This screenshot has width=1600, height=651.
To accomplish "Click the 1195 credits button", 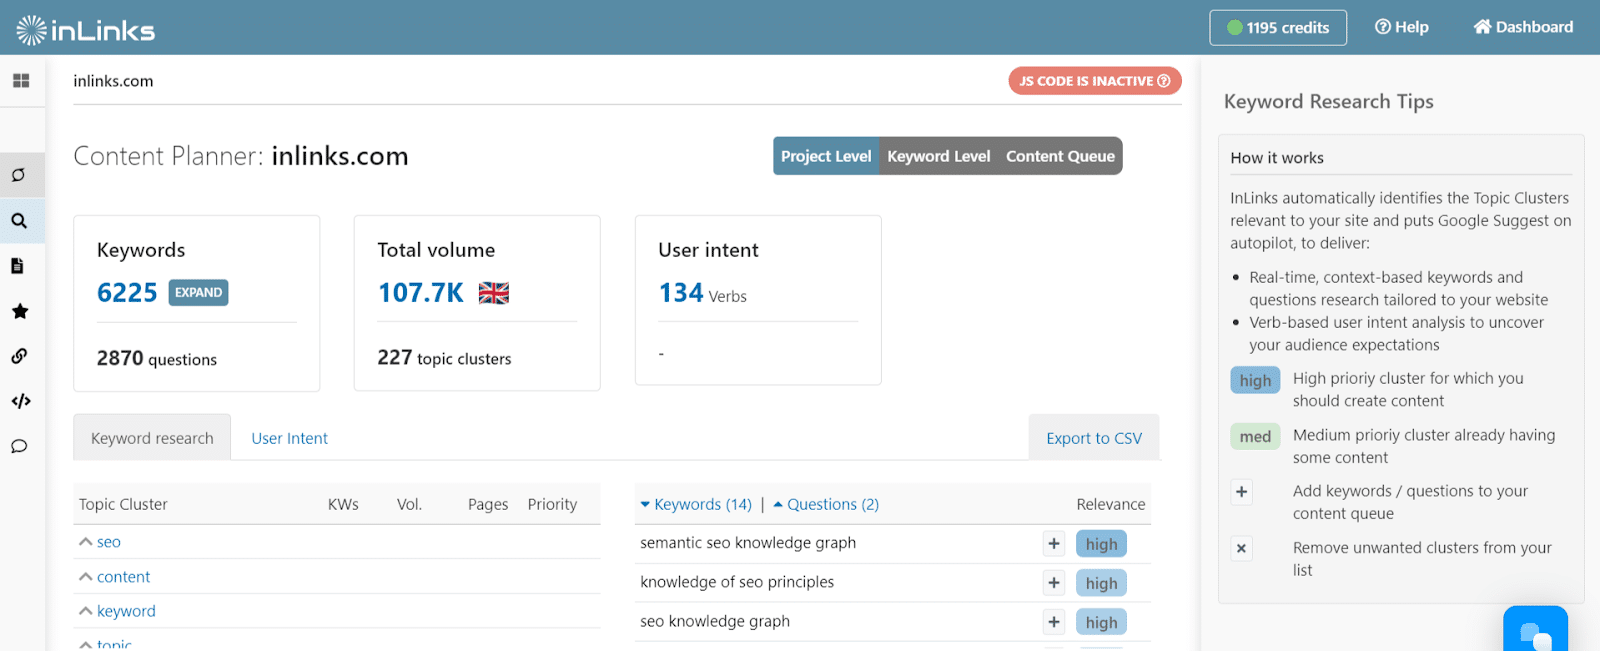I will [1278, 28].
